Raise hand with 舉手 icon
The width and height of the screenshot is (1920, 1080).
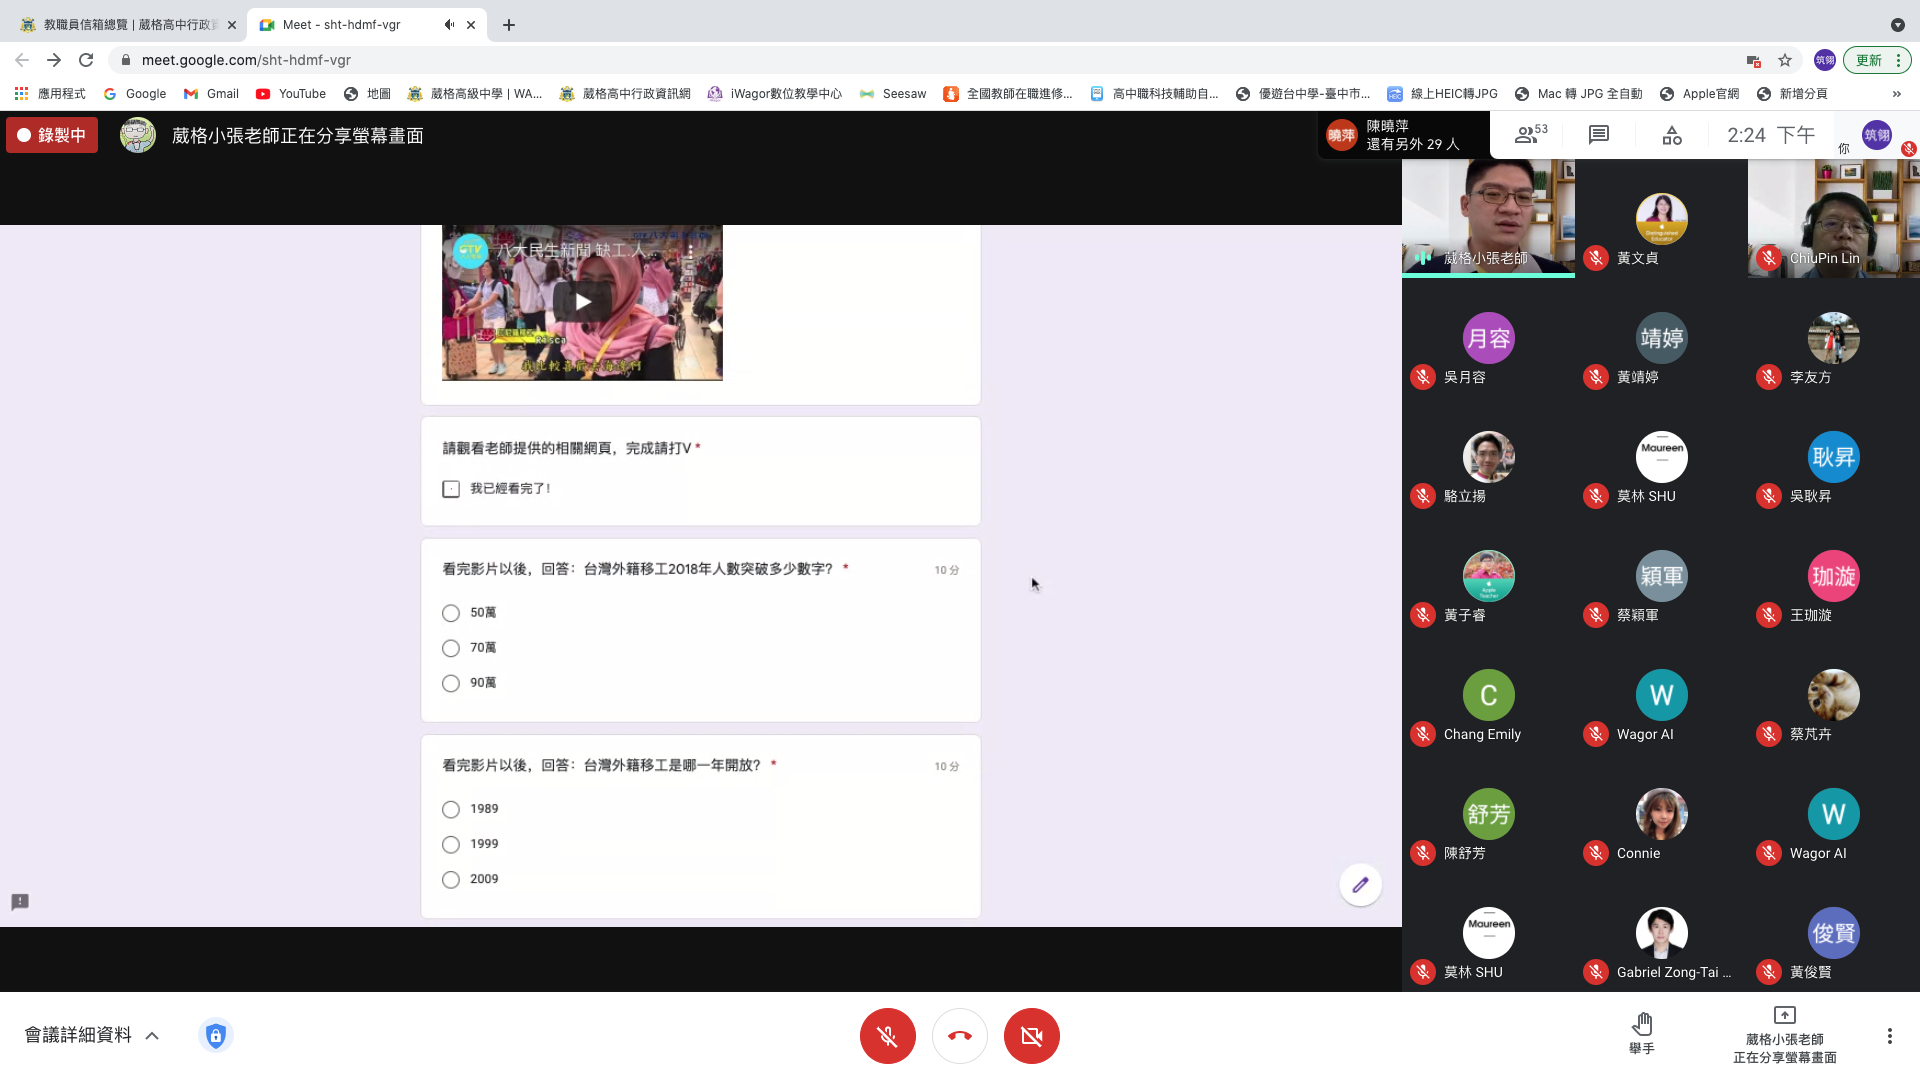click(x=1641, y=1032)
